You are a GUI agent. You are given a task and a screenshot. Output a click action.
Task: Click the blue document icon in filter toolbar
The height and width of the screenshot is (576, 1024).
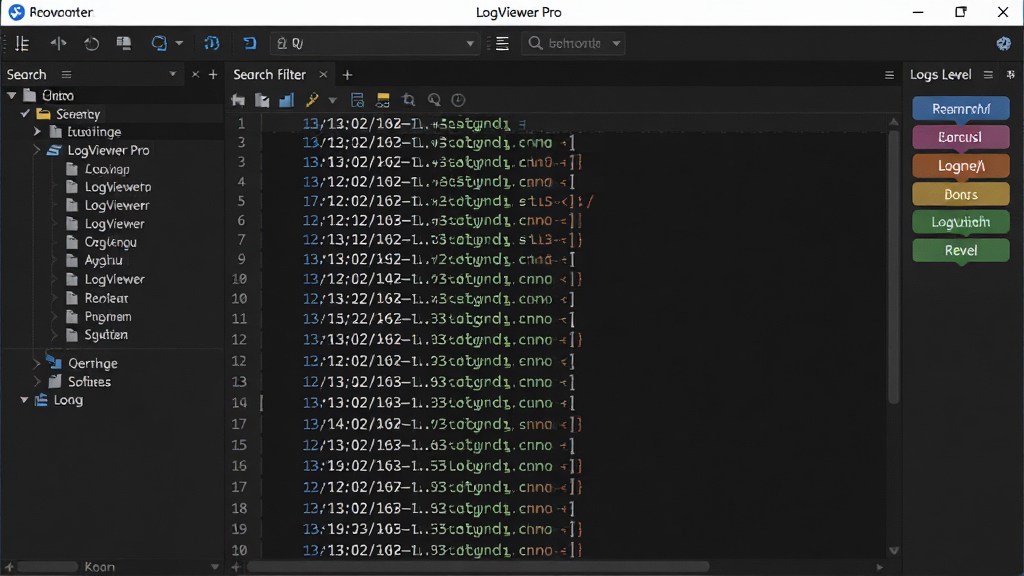click(x=357, y=100)
